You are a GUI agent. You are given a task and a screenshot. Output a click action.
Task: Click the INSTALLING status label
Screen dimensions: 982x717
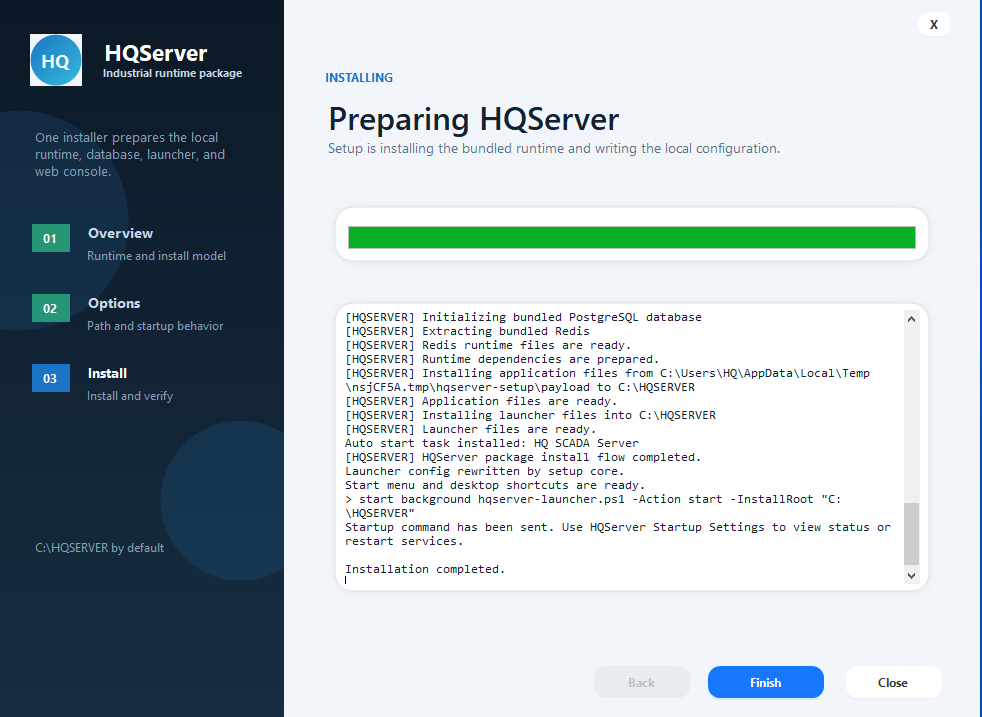pos(359,78)
